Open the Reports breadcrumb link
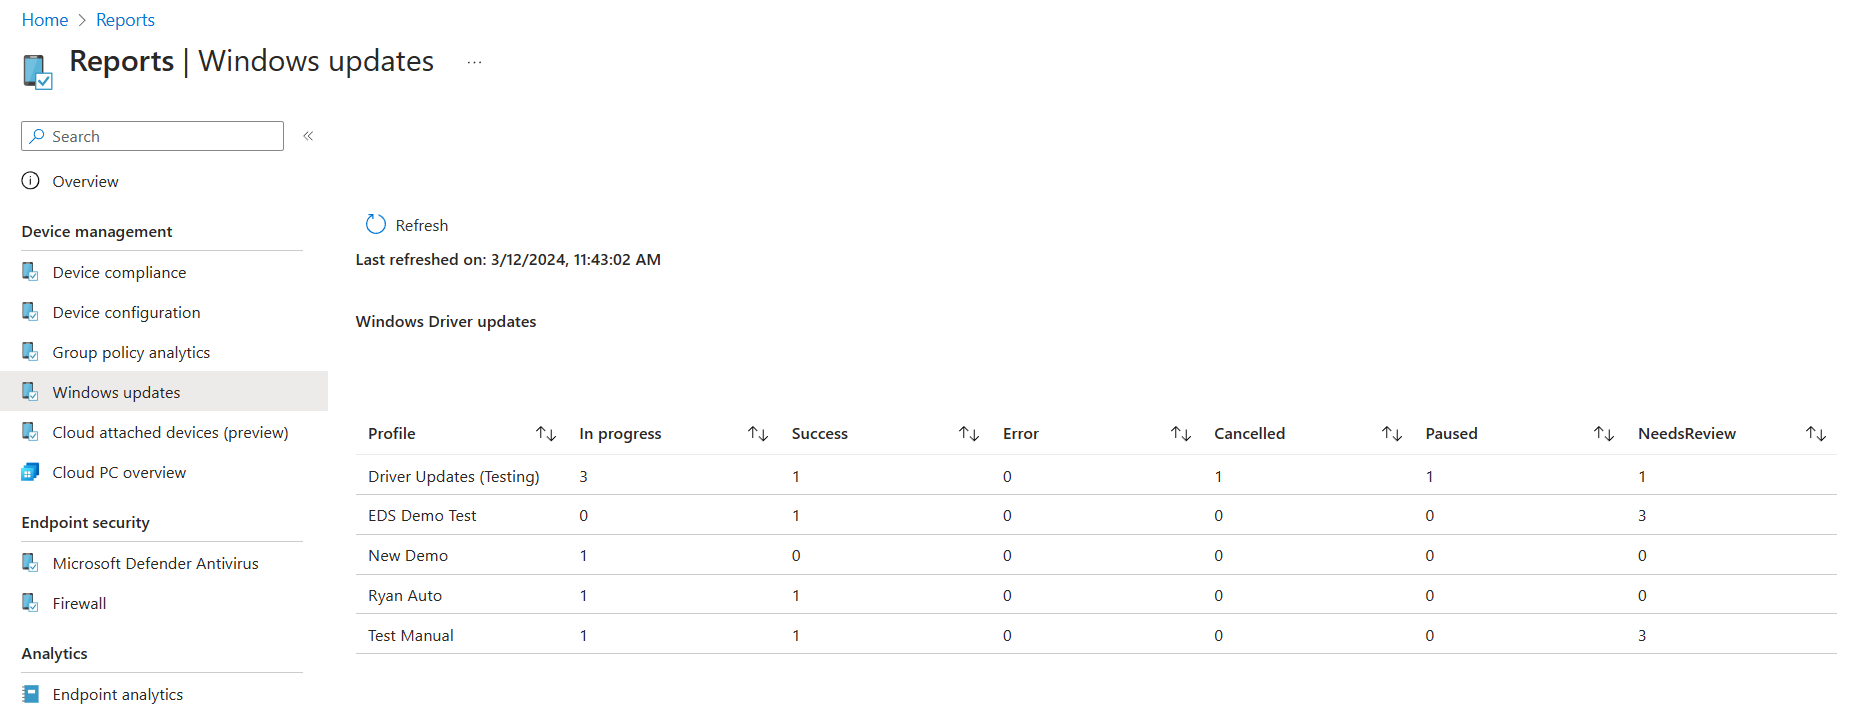The width and height of the screenshot is (1863, 724). click(x=125, y=19)
